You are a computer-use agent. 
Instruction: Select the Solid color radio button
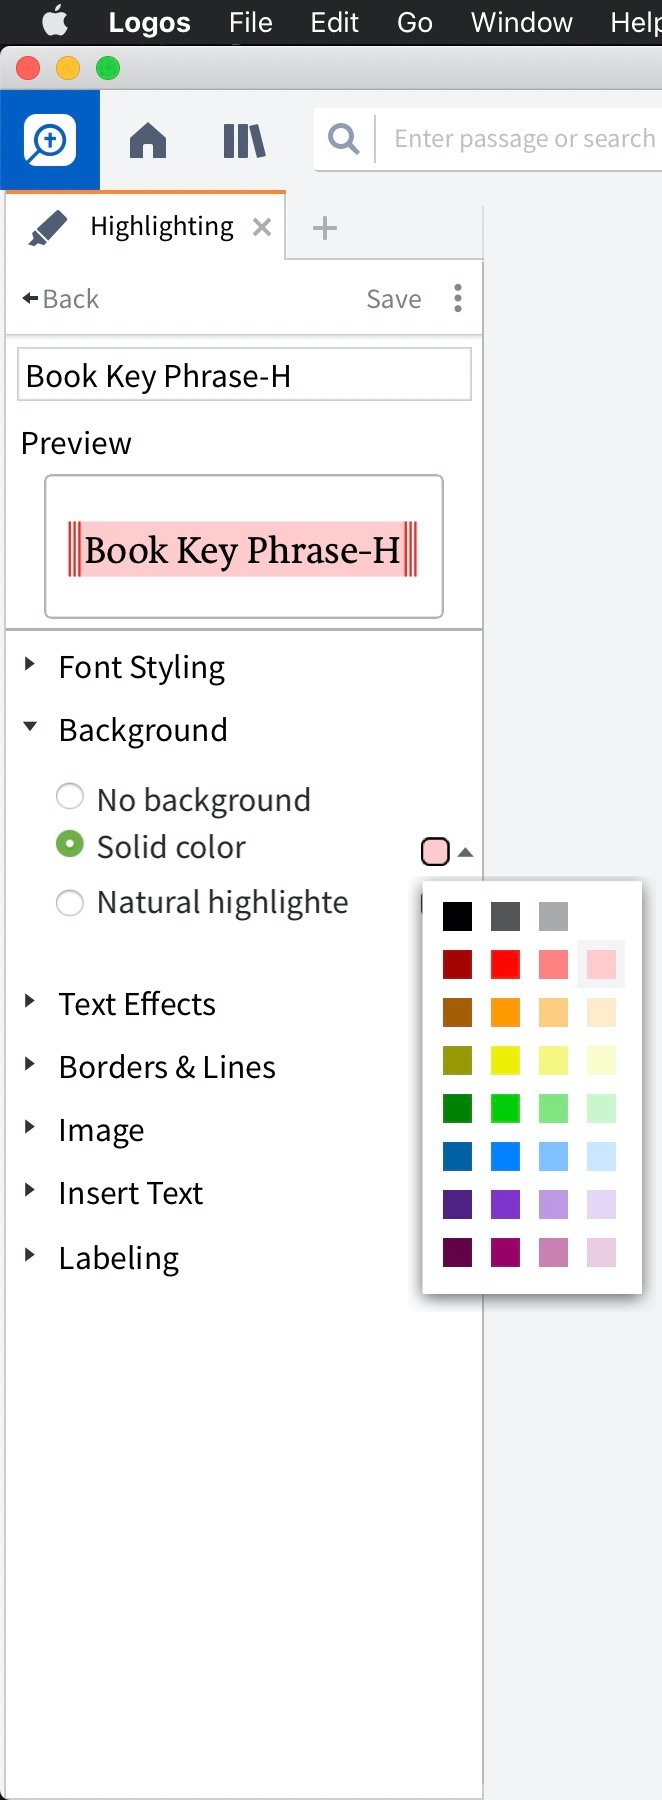pyautogui.click(x=70, y=844)
